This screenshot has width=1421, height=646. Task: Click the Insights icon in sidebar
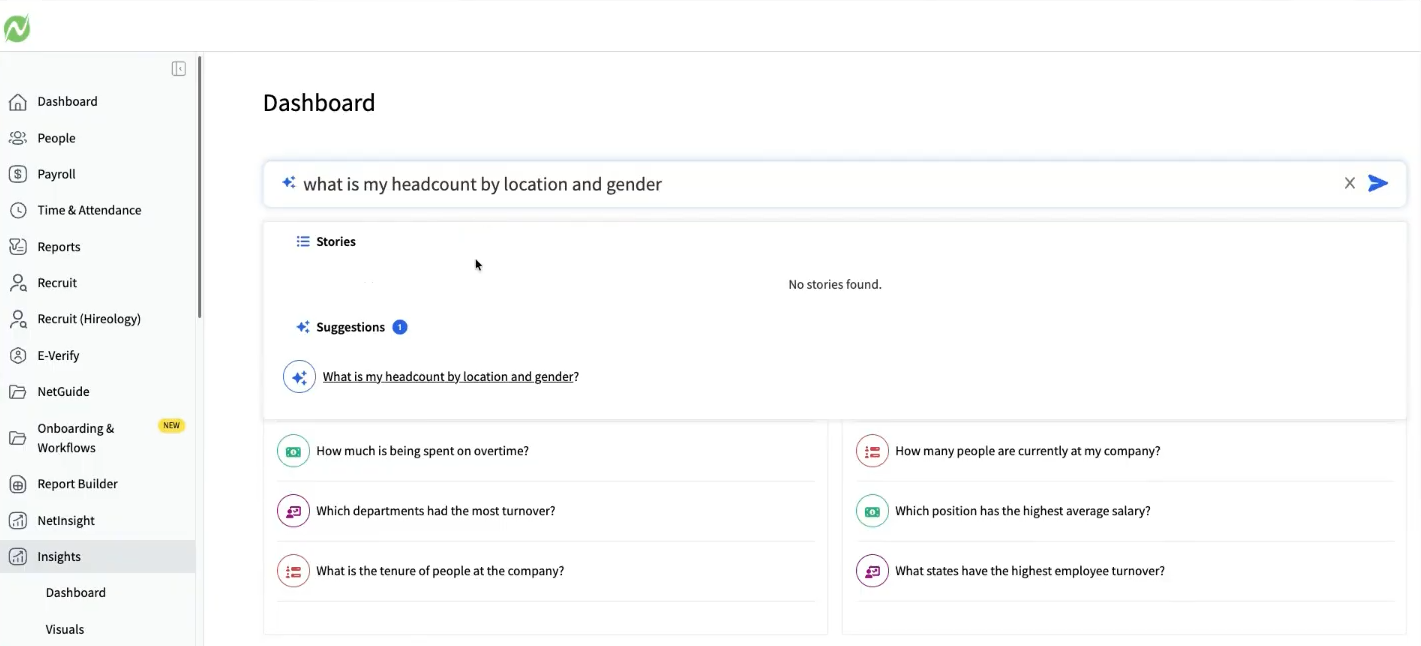(18, 557)
